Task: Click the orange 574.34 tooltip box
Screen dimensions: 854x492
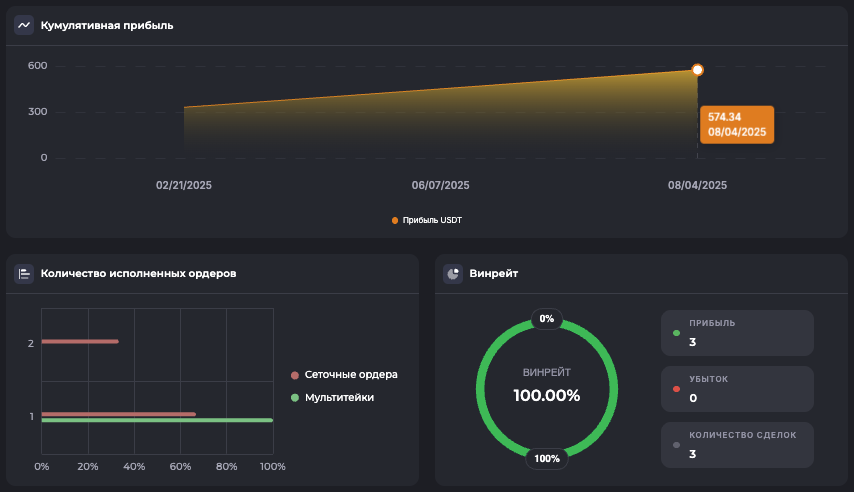Action: tap(736, 124)
